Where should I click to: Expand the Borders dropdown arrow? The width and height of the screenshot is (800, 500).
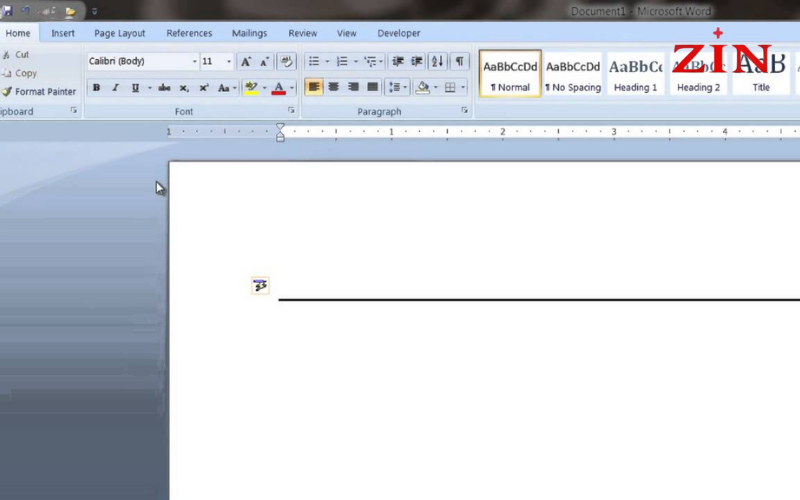(463, 87)
